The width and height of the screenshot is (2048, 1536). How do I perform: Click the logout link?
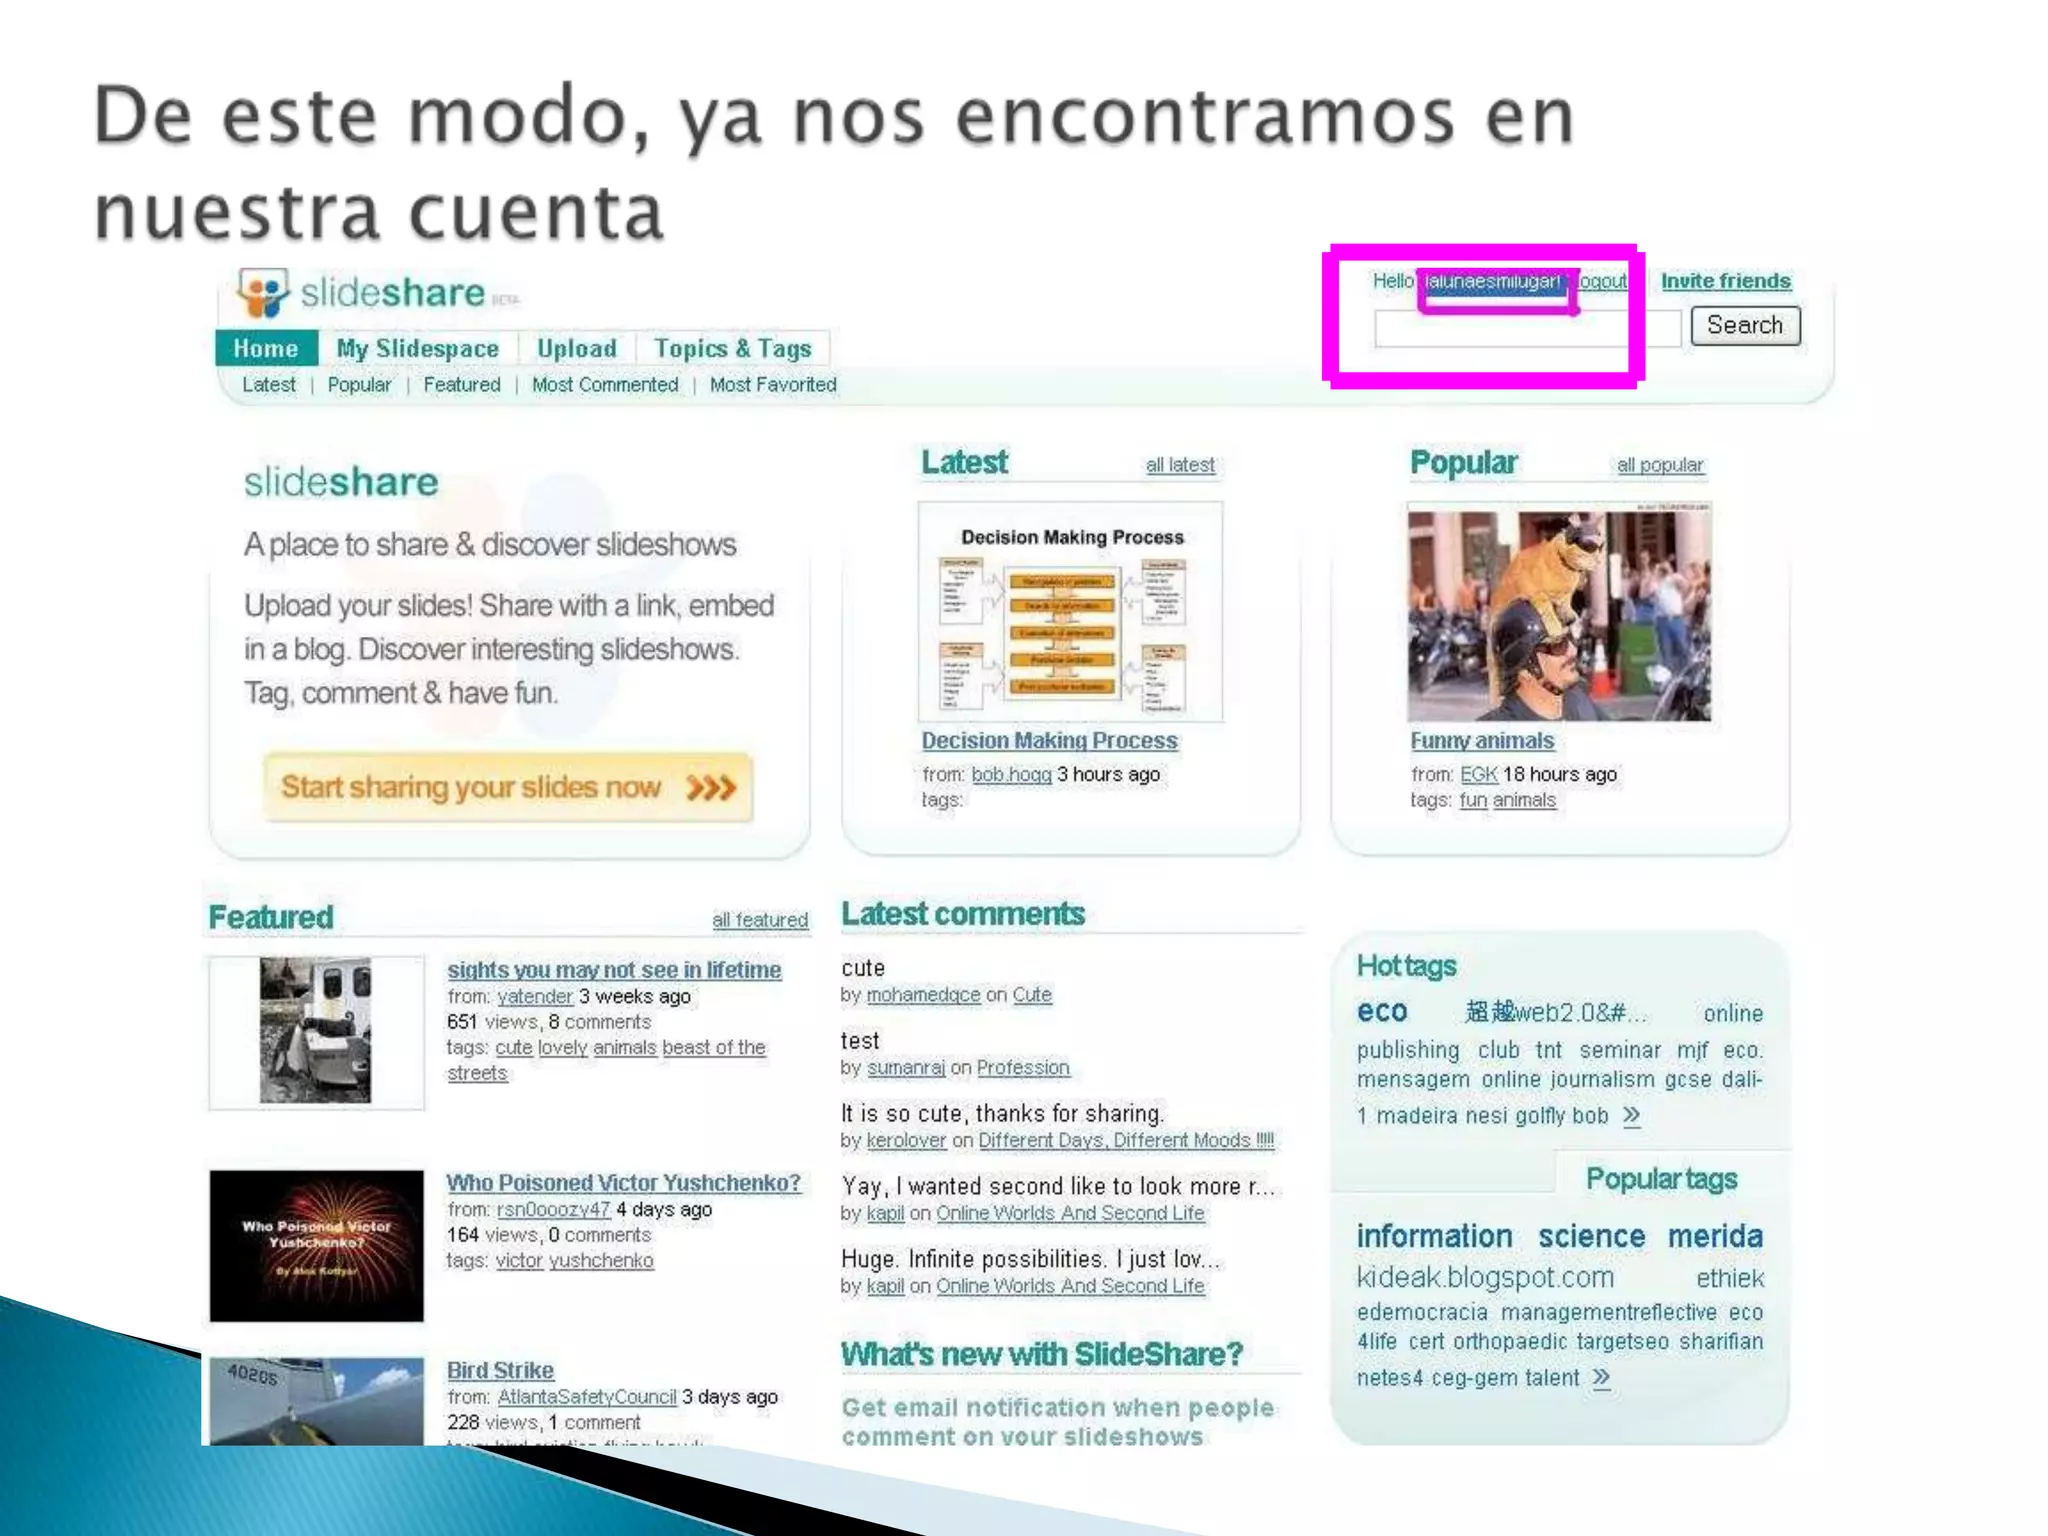click(1602, 281)
